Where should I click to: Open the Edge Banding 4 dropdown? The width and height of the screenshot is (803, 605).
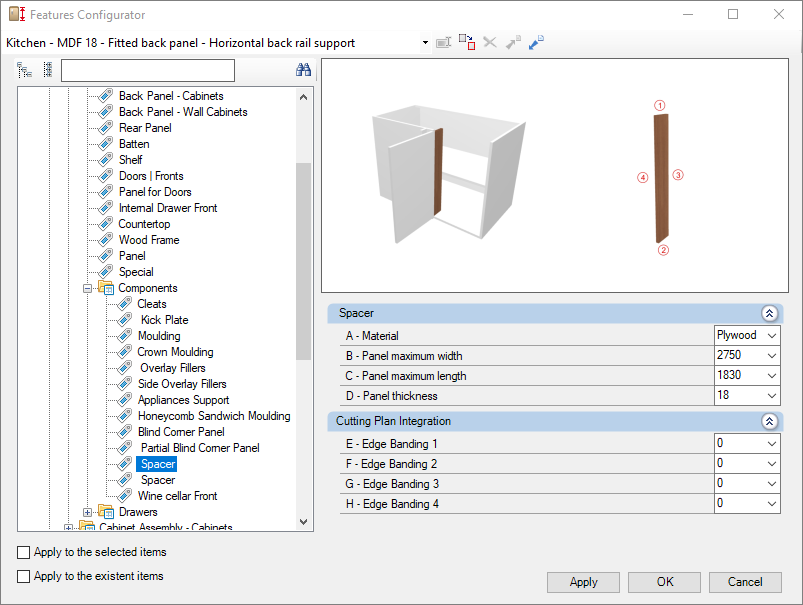pyautogui.click(x=772, y=504)
